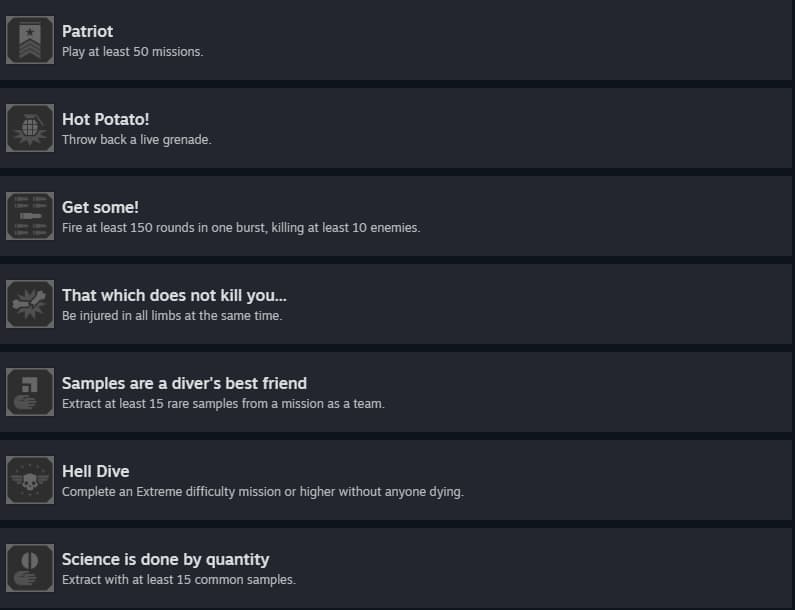This screenshot has height=610, width=795.
Task: Select the Hot Potato! title
Action: (x=106, y=119)
